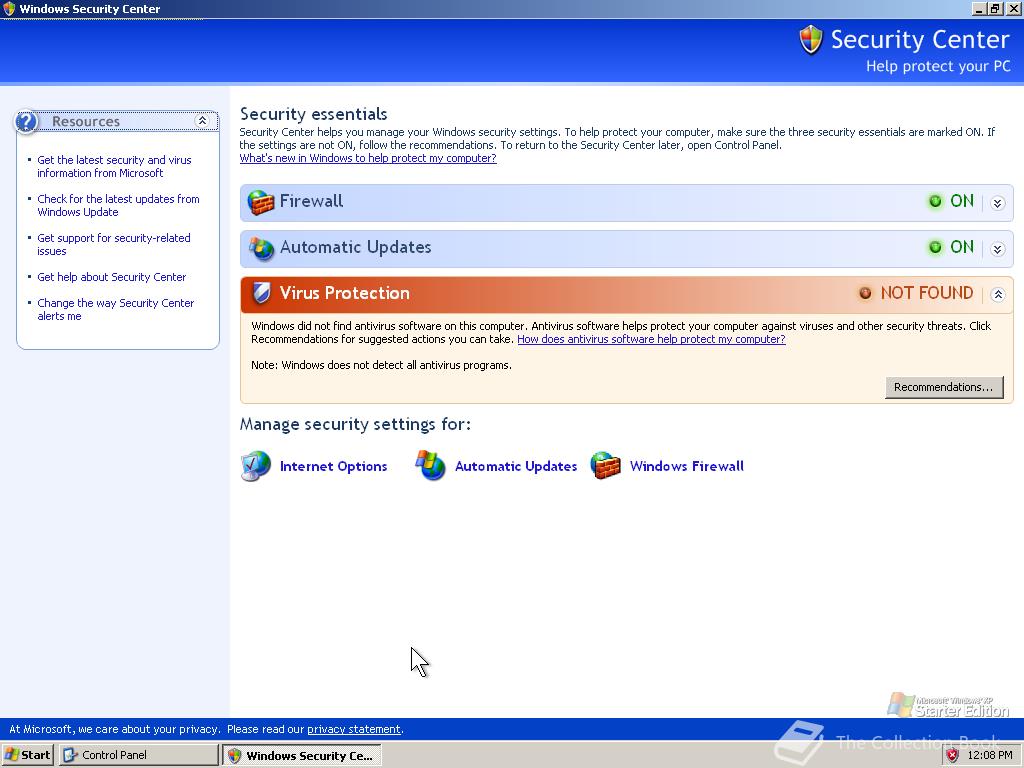Restore down the Security Center window
Screen dimensions: 1024x768
click(x=995, y=8)
